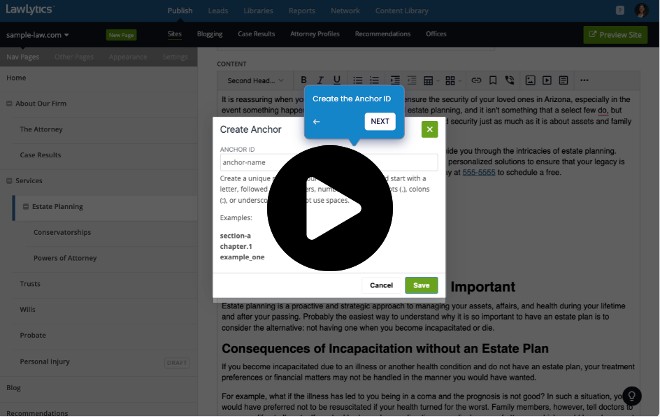Open the Home nav page
The width and height of the screenshot is (660, 417).
click(16, 78)
